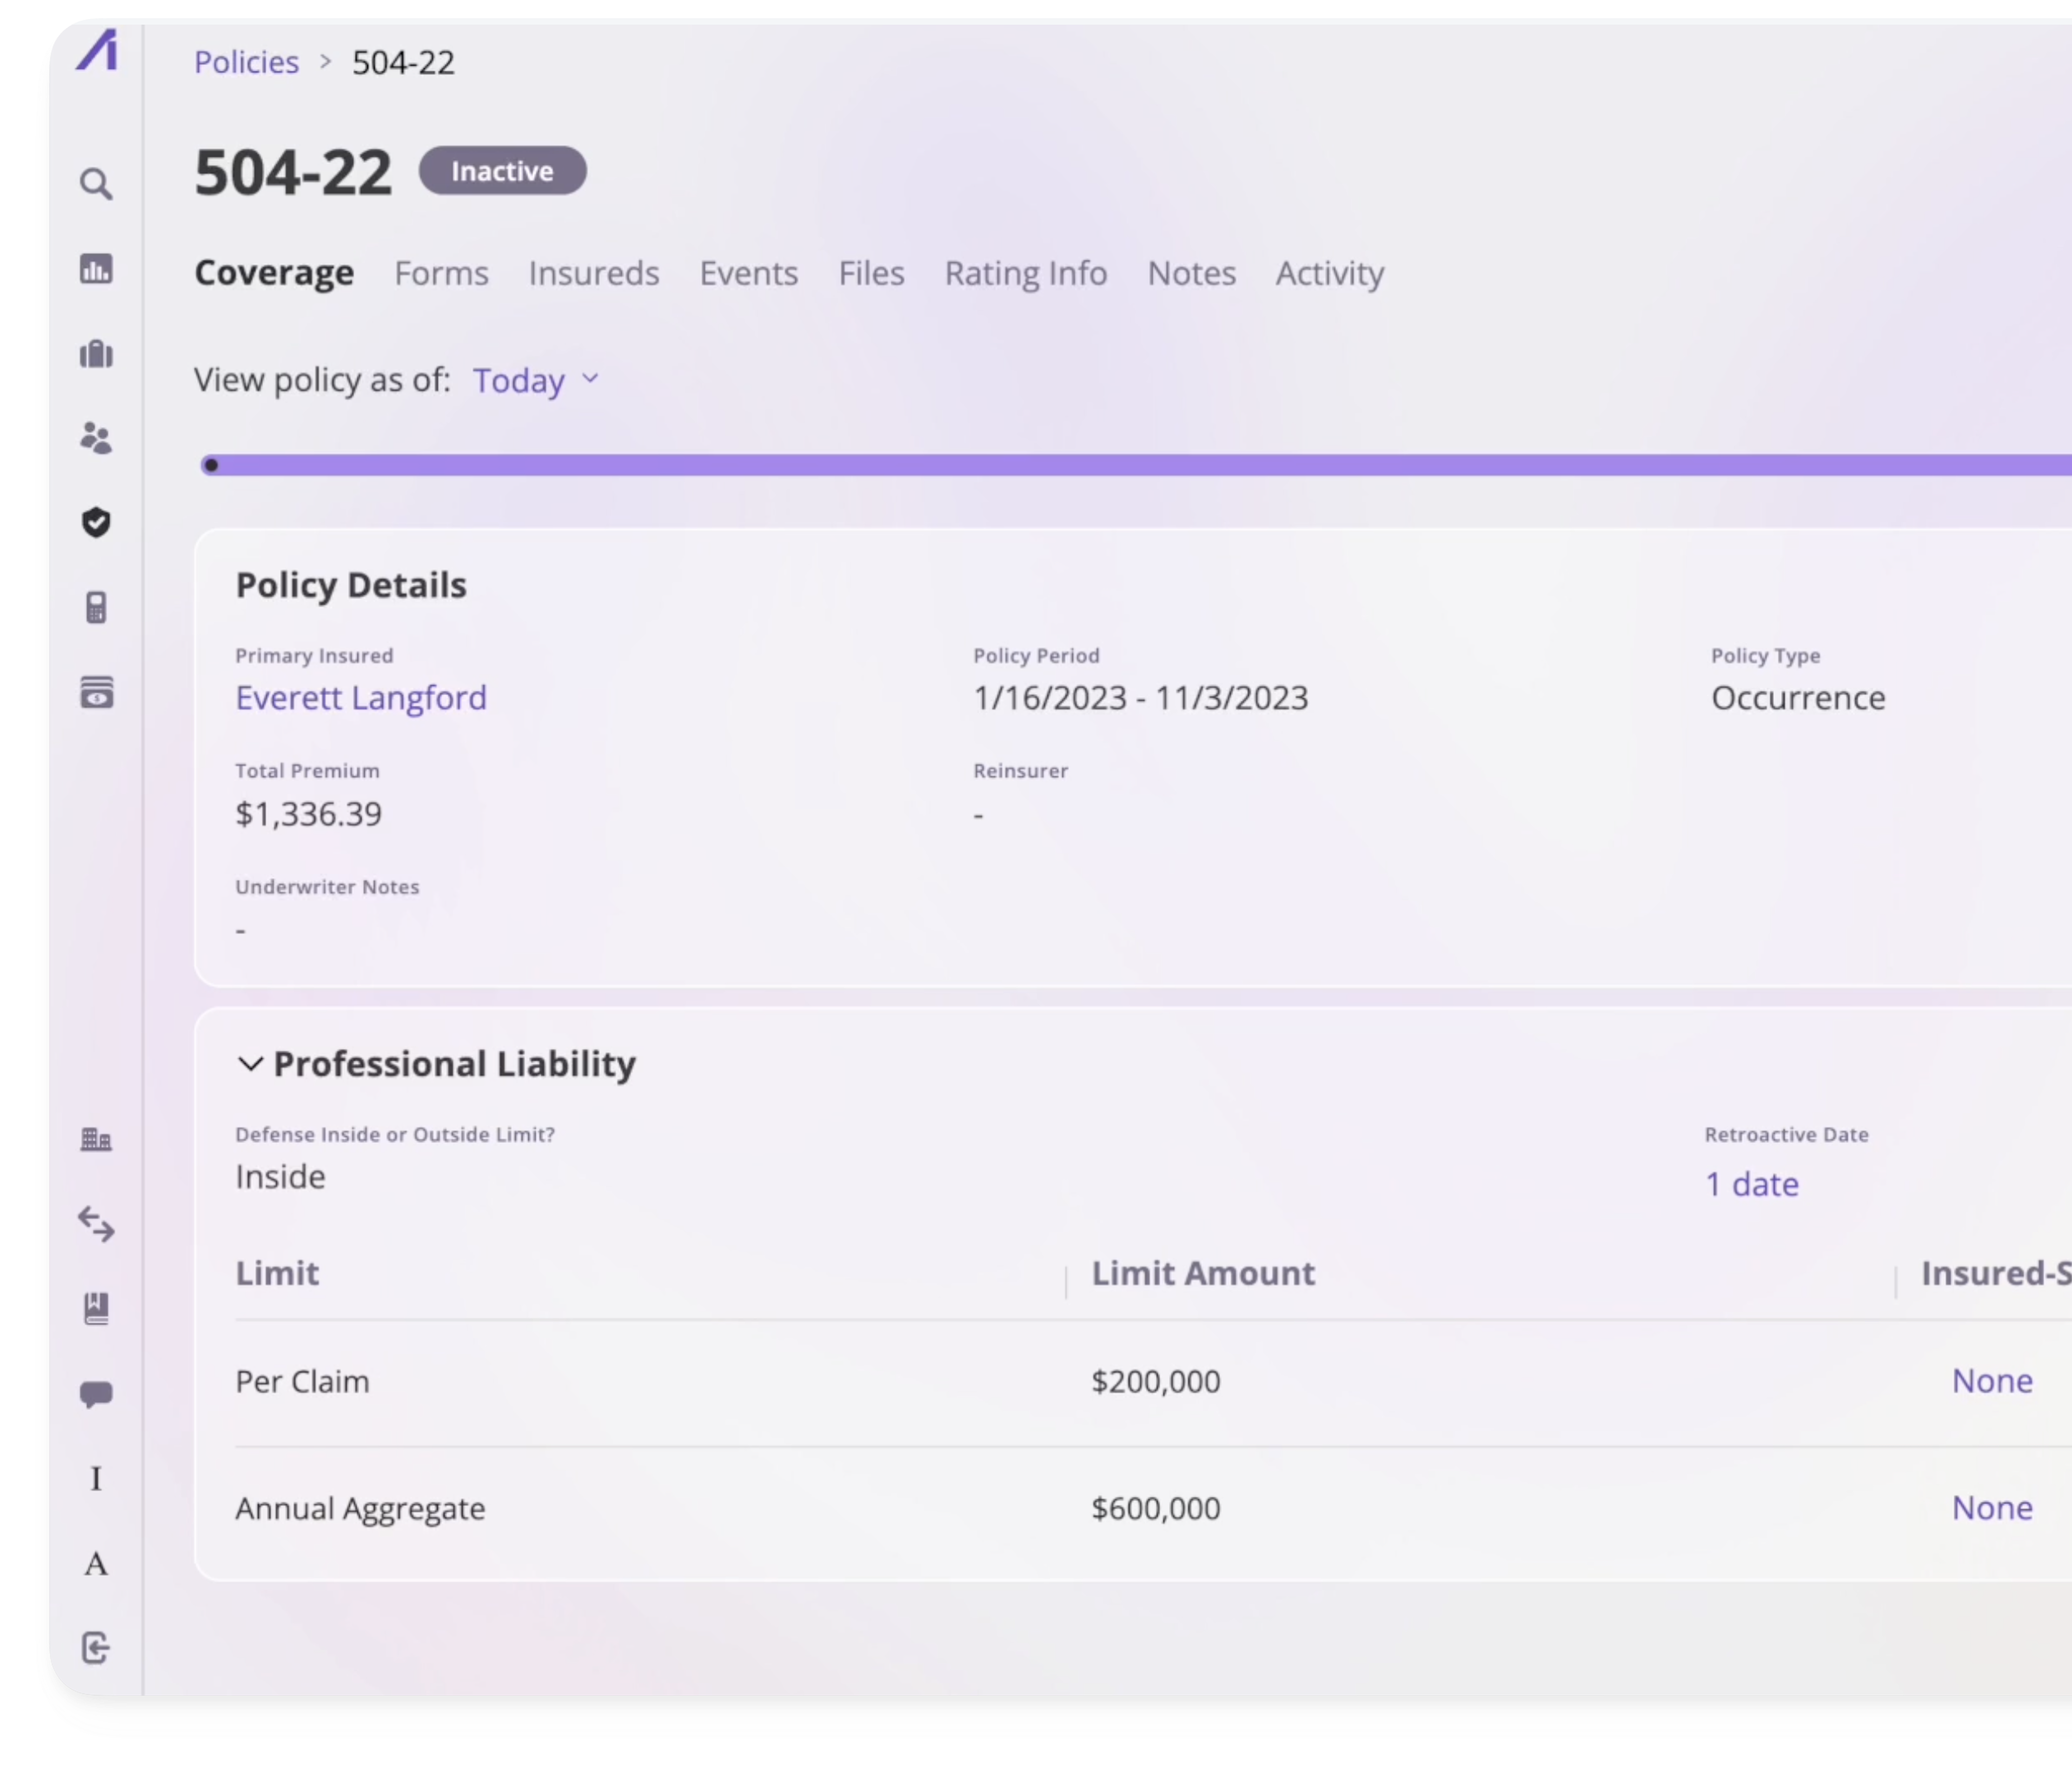Screen dimensions: 2072x1777
Task: Open the chat bubble icon
Action: click(96, 1394)
